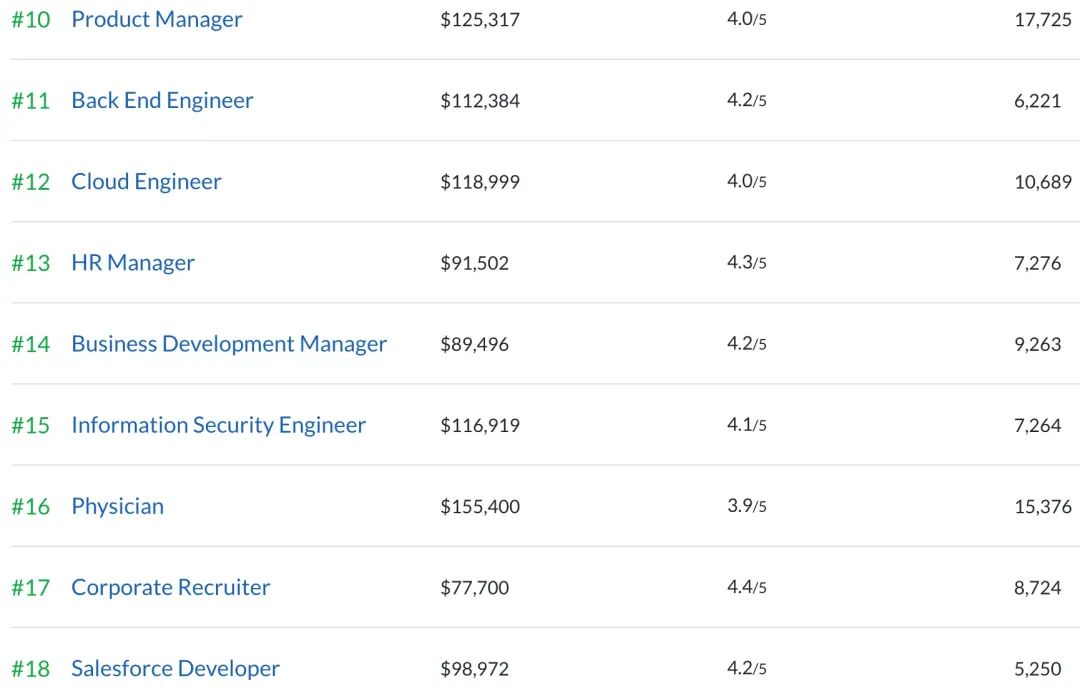Click the $89,496 salary value

coord(474,344)
